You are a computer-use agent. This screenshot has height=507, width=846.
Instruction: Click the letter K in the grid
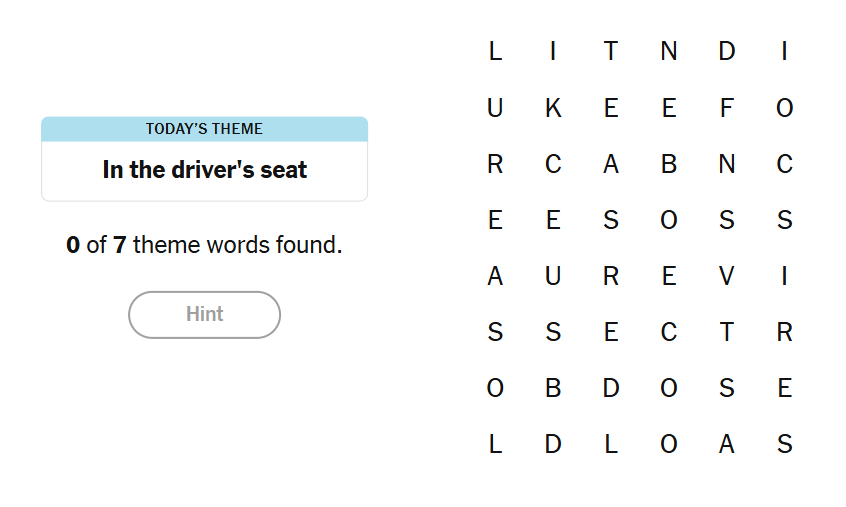(x=553, y=109)
